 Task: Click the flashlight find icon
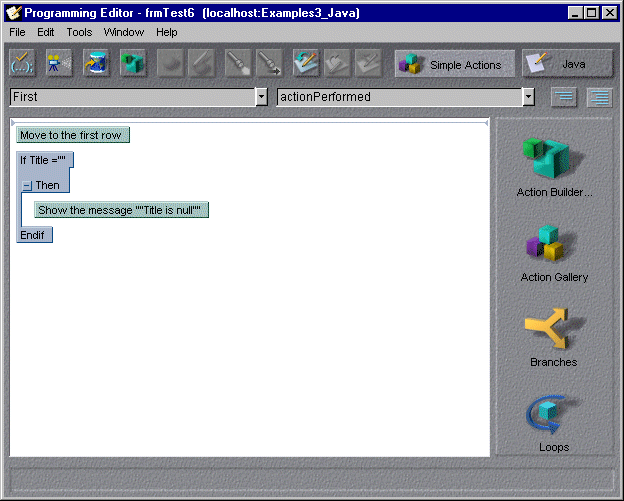click(238, 63)
